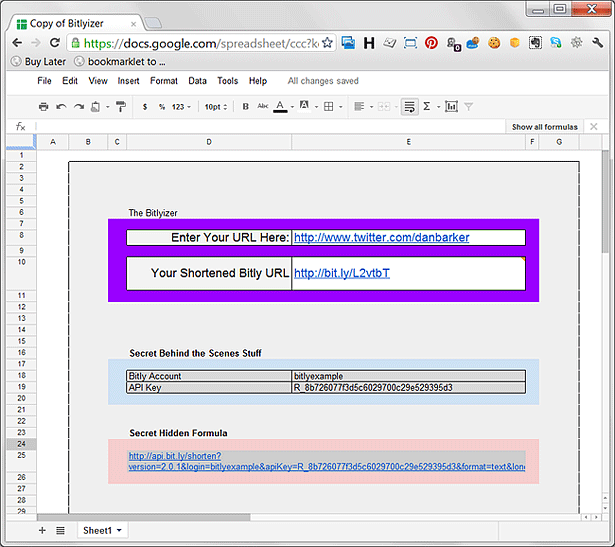The height and width of the screenshot is (547, 615).
Task: Open the File menu
Action: [x=44, y=81]
